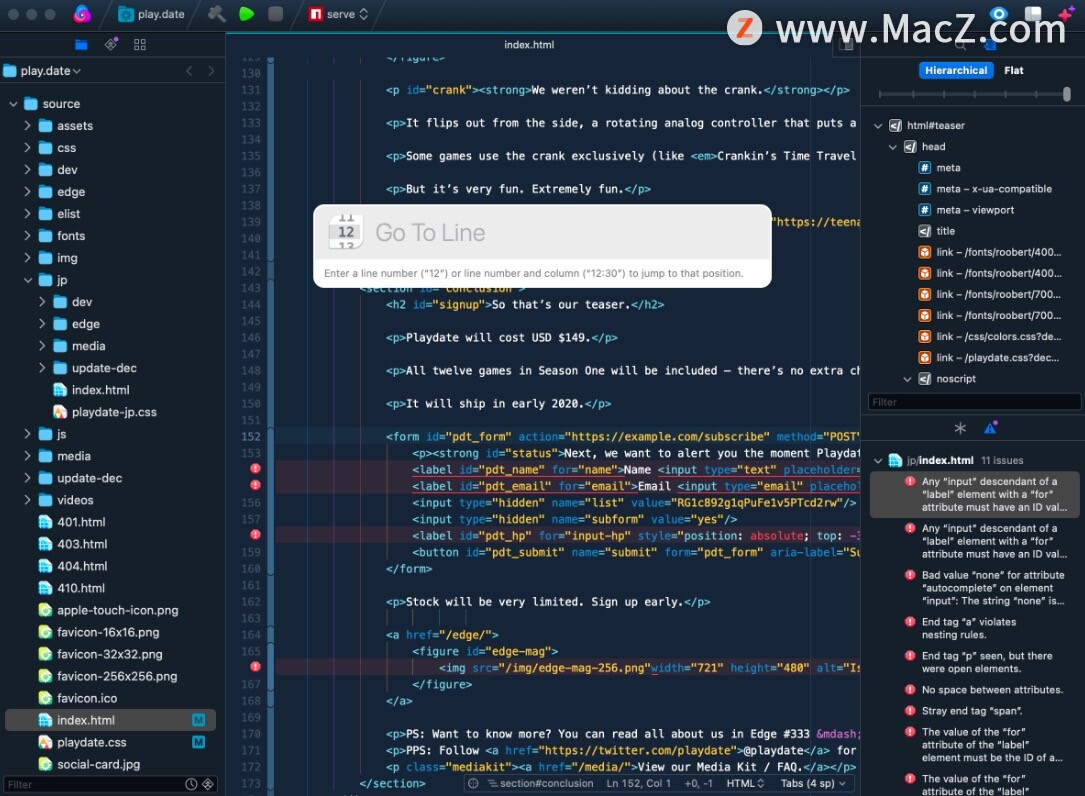Adjust the symbol depth slider
This screenshot has height=796, width=1085.
[x=1066, y=94]
